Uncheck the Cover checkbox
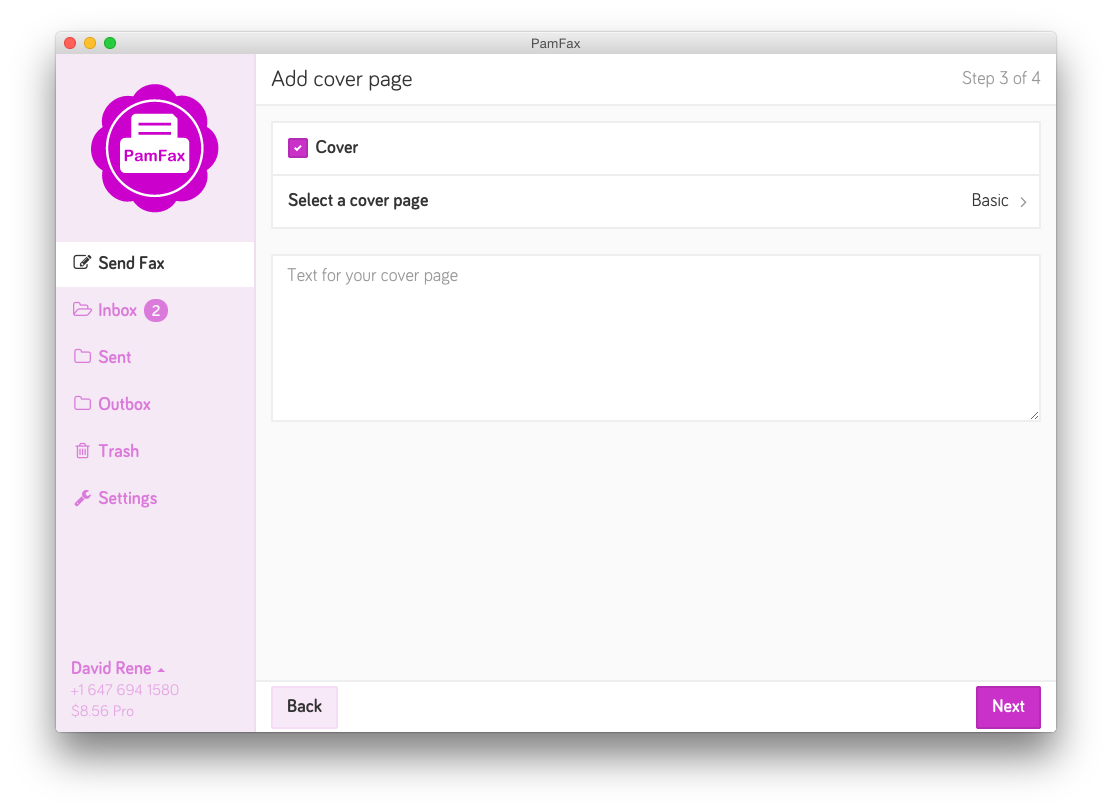Viewport: 1112px width, 812px height. coord(298,148)
